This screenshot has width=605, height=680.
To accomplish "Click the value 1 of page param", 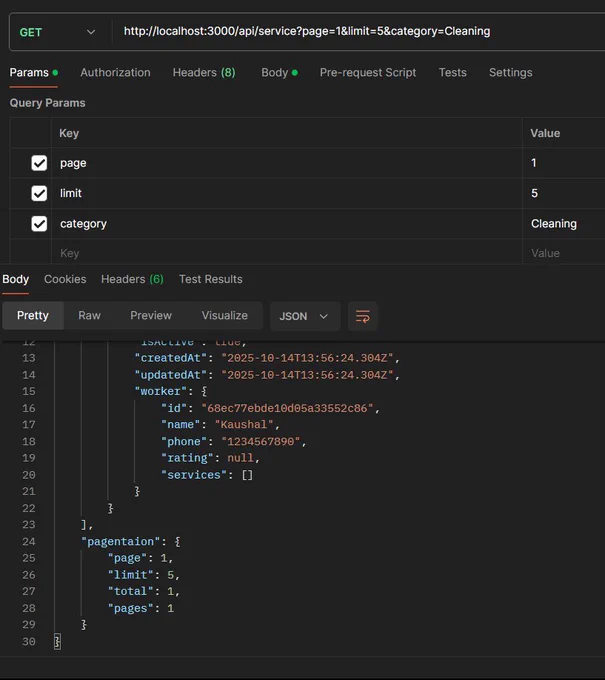I will [x=564, y=163].
